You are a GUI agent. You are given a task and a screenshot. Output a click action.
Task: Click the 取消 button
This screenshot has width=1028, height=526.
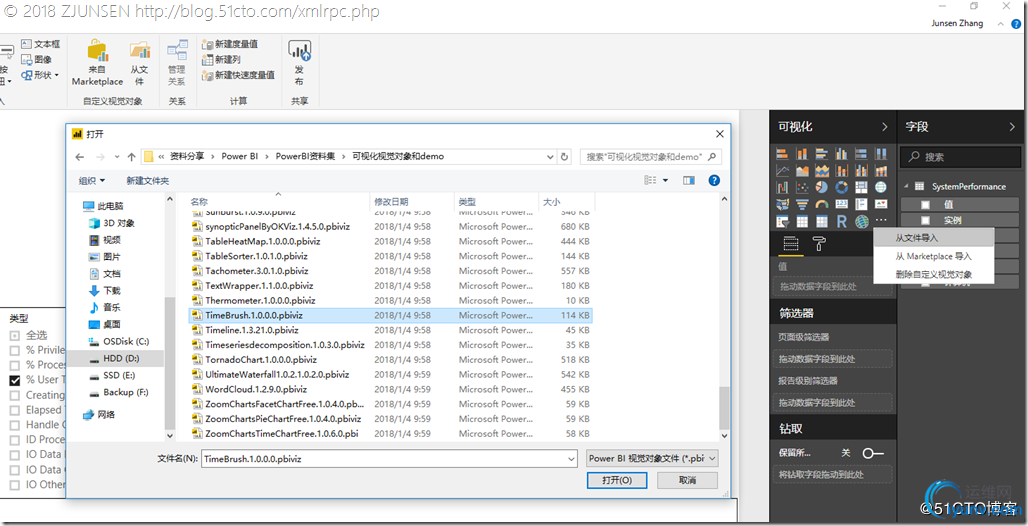(688, 480)
